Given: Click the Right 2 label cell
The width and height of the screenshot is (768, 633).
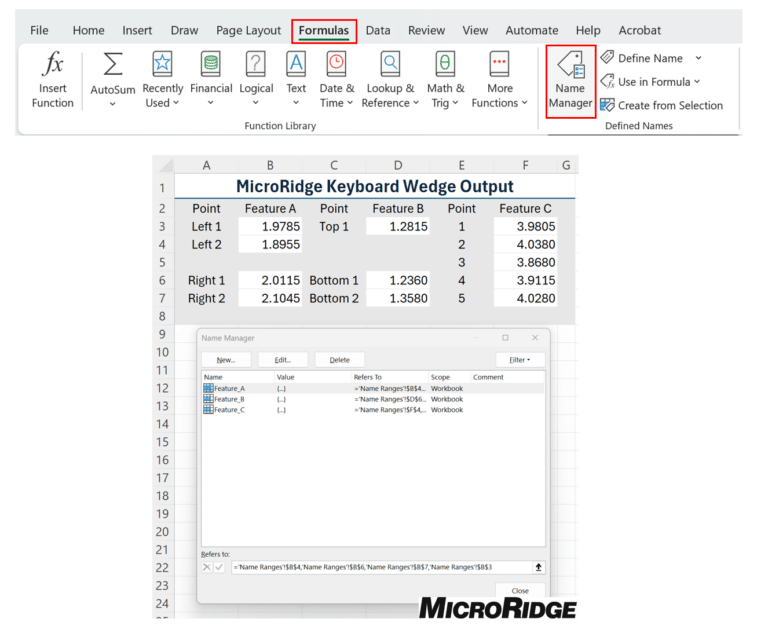Looking at the screenshot, I should pos(207,298).
